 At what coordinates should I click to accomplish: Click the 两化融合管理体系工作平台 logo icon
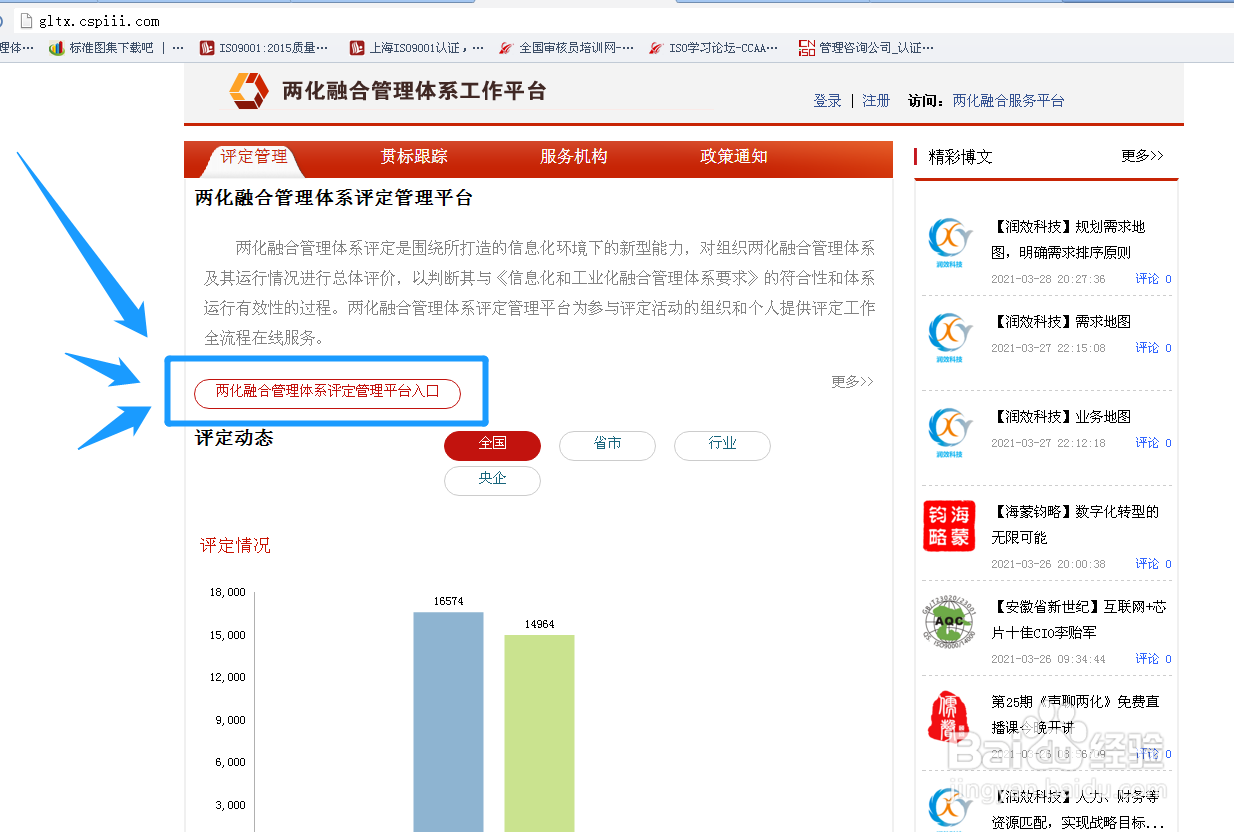(249, 90)
